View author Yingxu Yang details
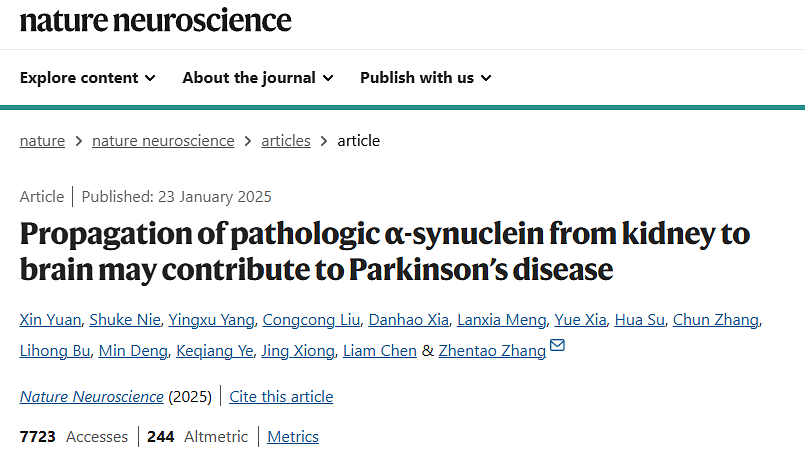This screenshot has width=805, height=457. [x=210, y=320]
